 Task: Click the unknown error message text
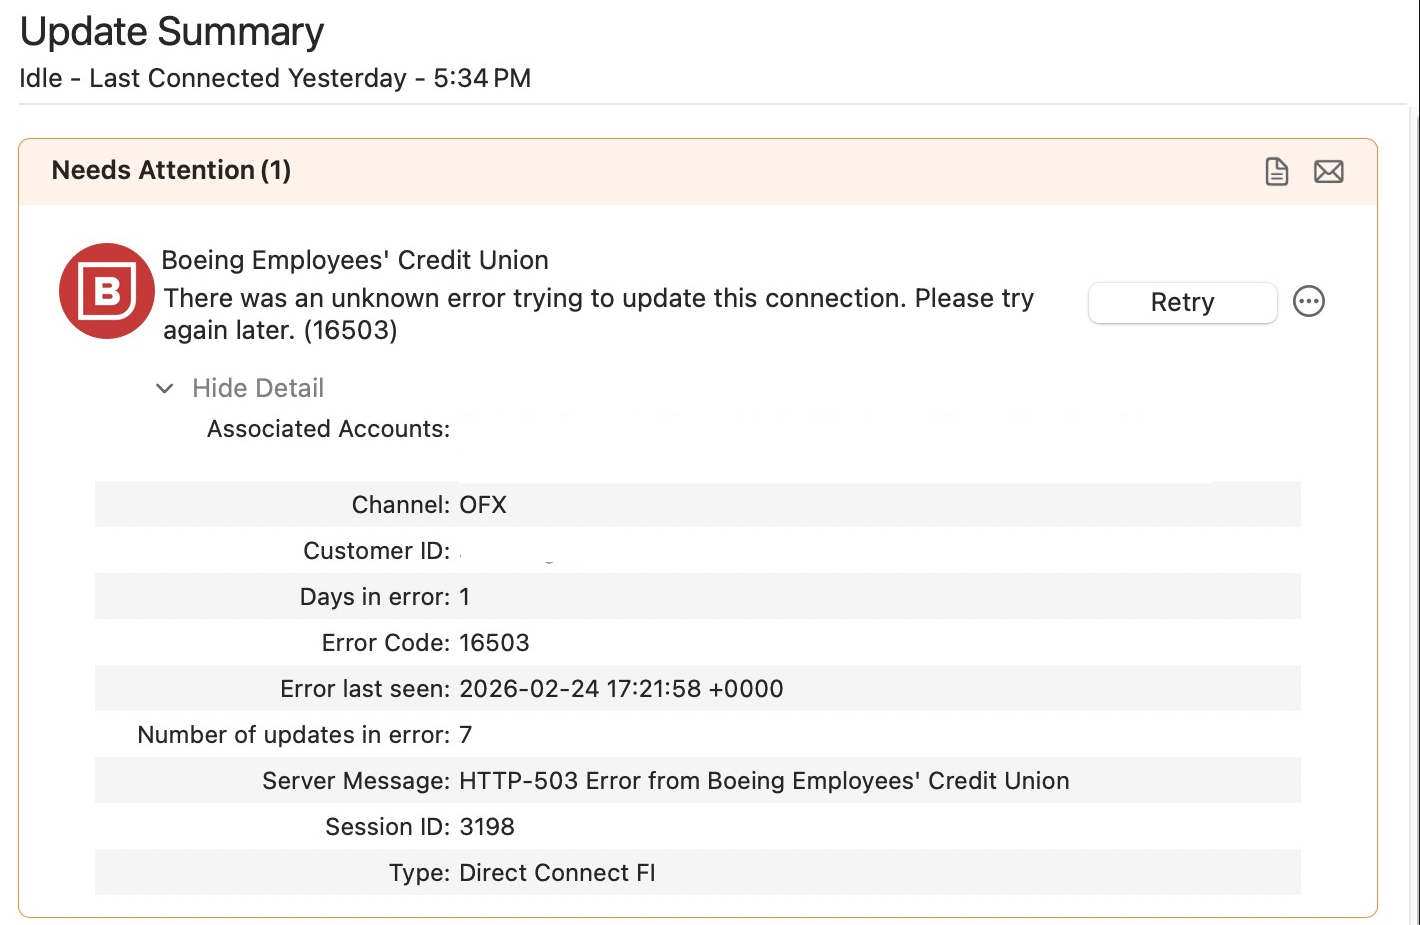pyautogui.click(x=597, y=313)
